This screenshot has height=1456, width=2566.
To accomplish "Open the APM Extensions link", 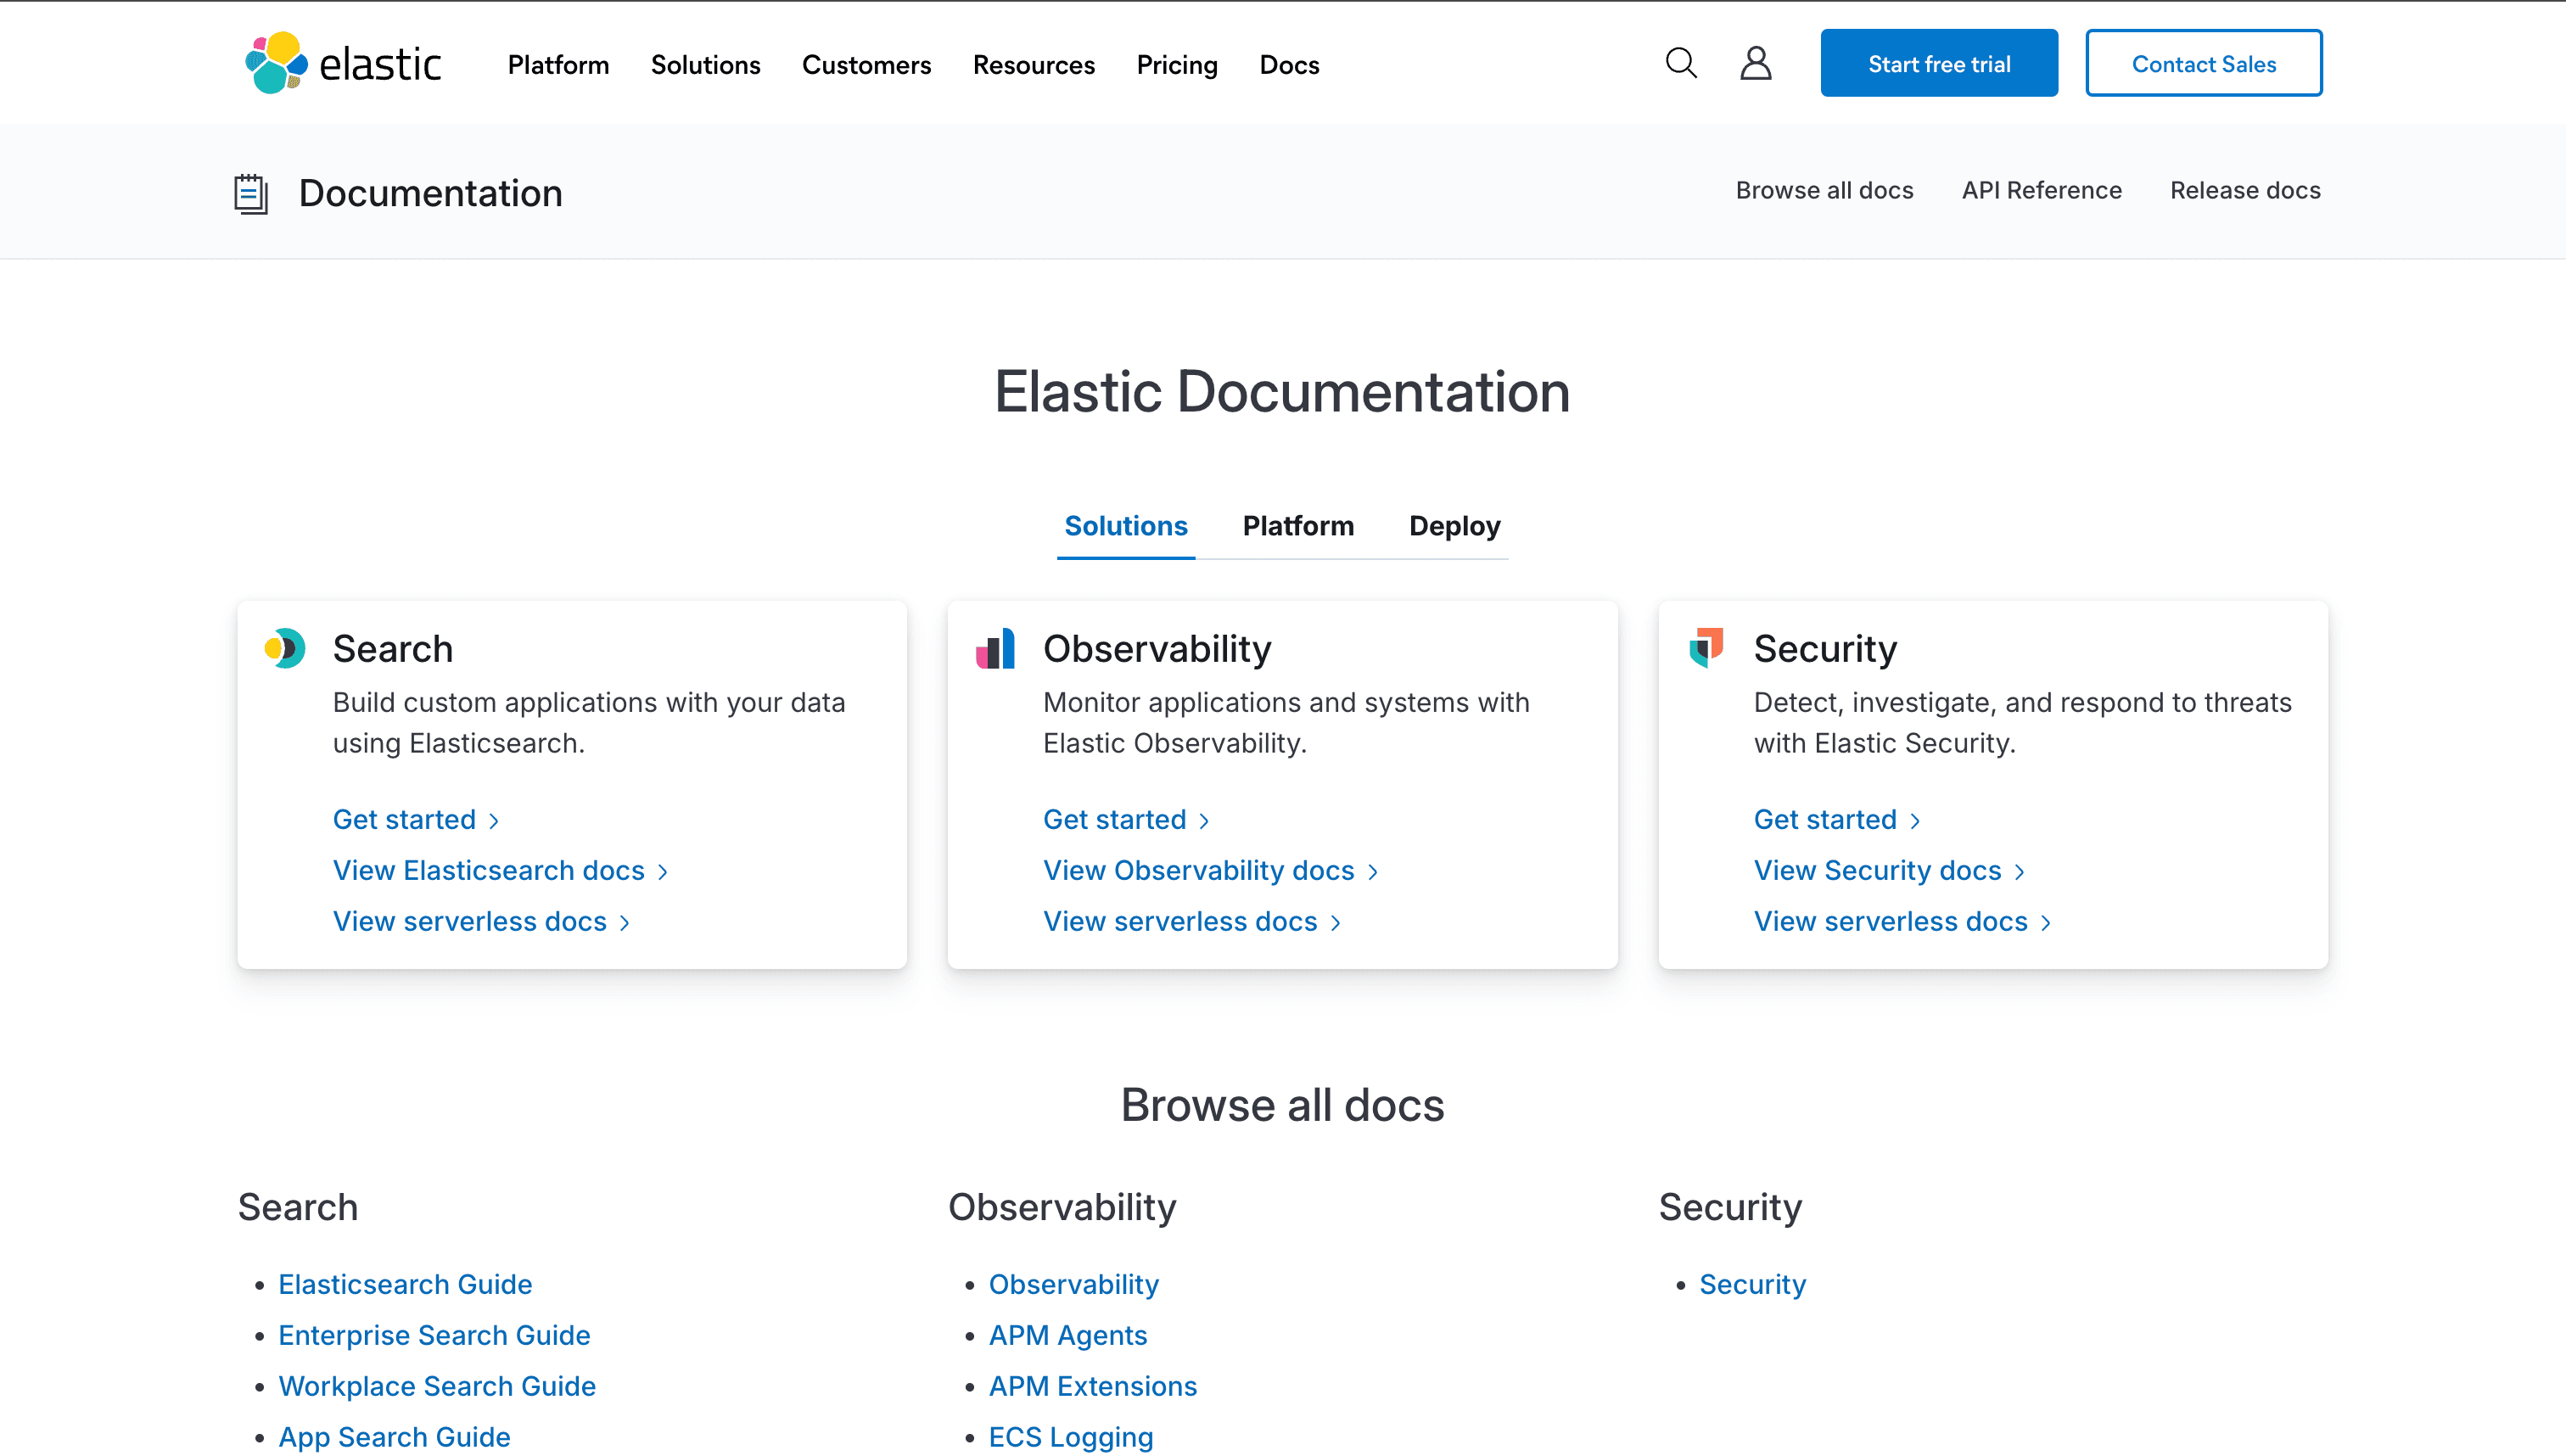I will point(1093,1386).
